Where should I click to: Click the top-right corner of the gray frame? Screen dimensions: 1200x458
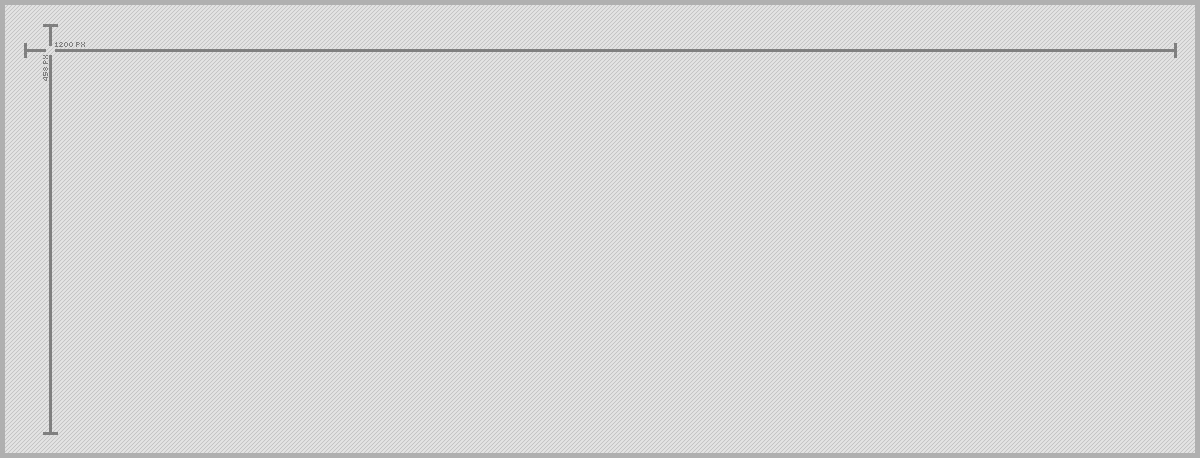[x=1197, y=2]
